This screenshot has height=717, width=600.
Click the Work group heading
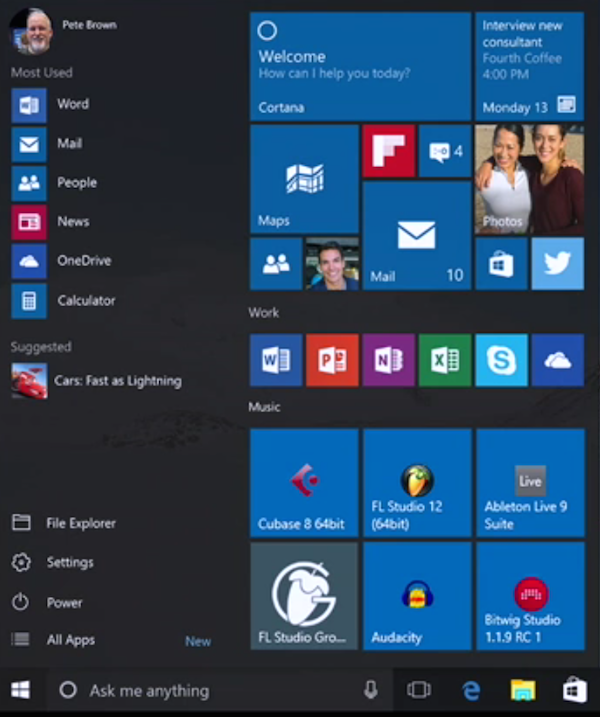[263, 313]
